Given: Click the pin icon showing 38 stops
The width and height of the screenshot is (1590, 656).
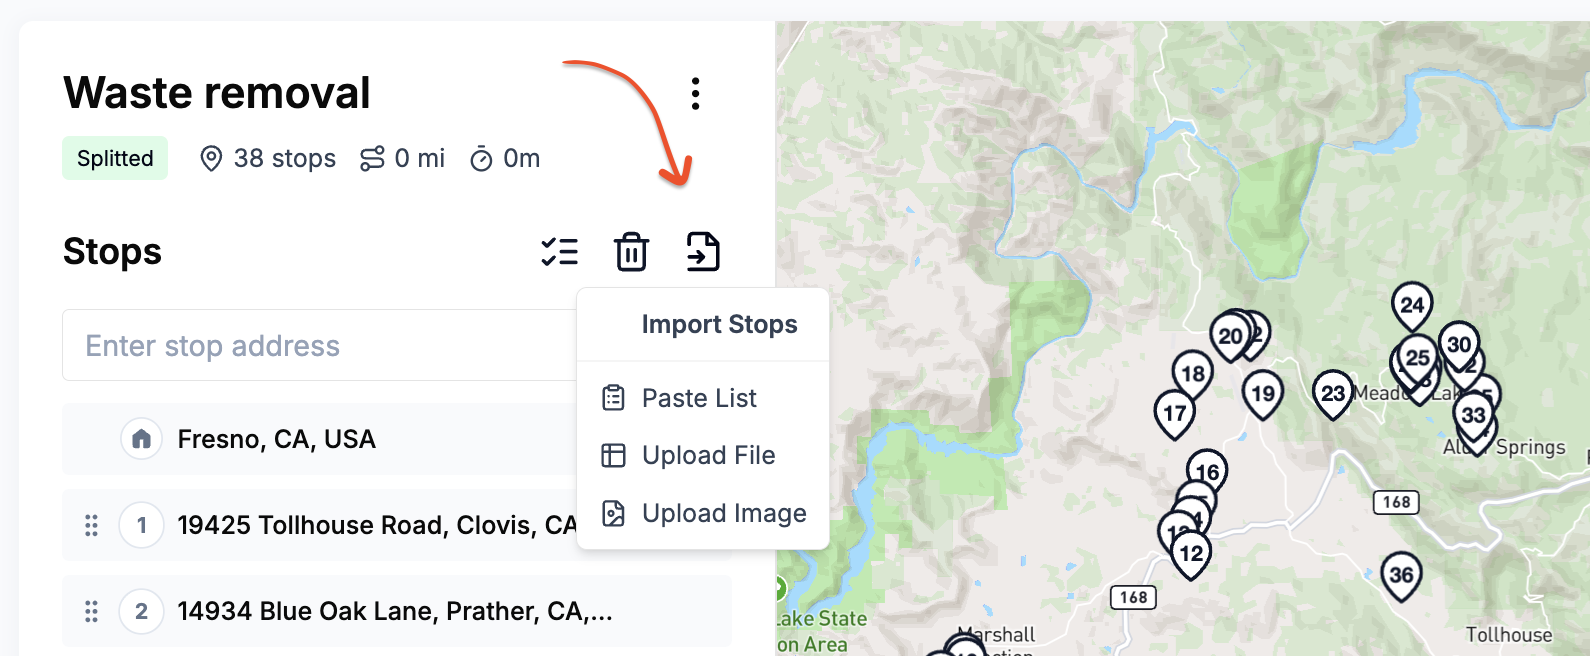Looking at the screenshot, I should 210,158.
